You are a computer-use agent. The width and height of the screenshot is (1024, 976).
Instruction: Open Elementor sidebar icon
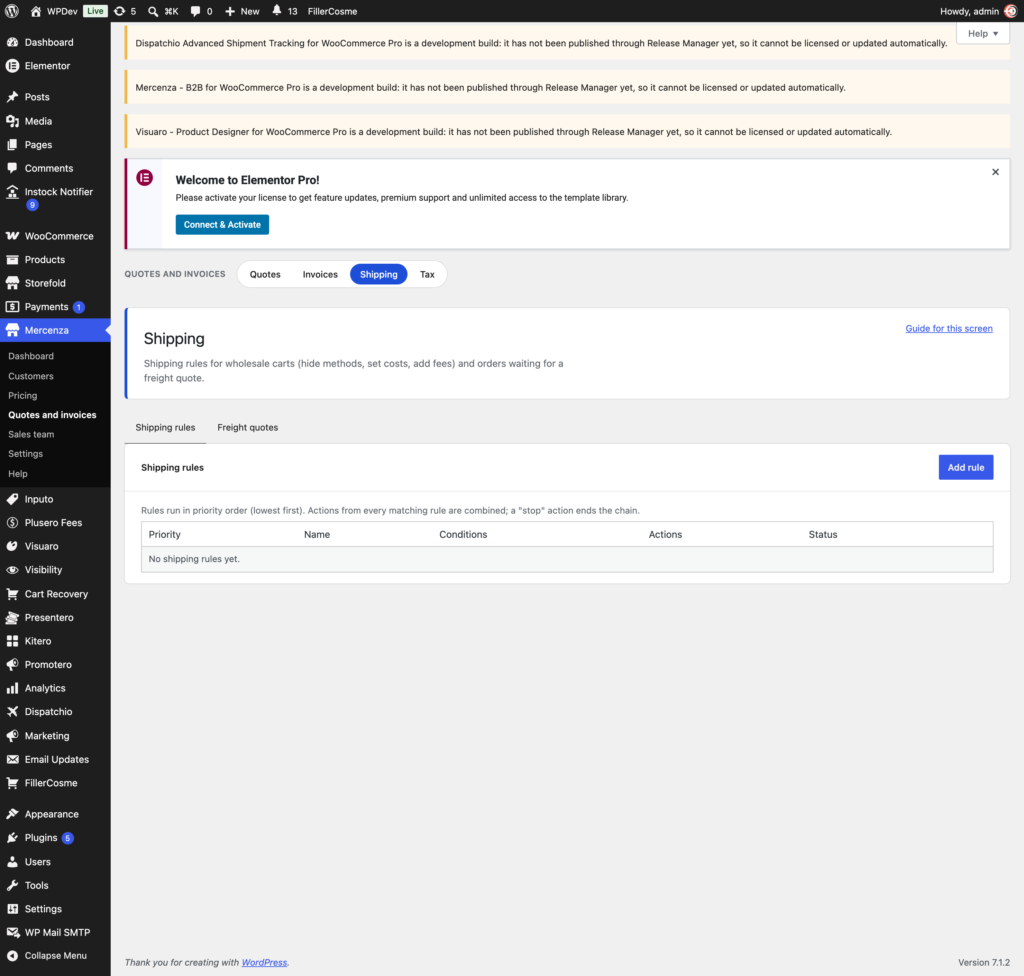click(x=12, y=65)
